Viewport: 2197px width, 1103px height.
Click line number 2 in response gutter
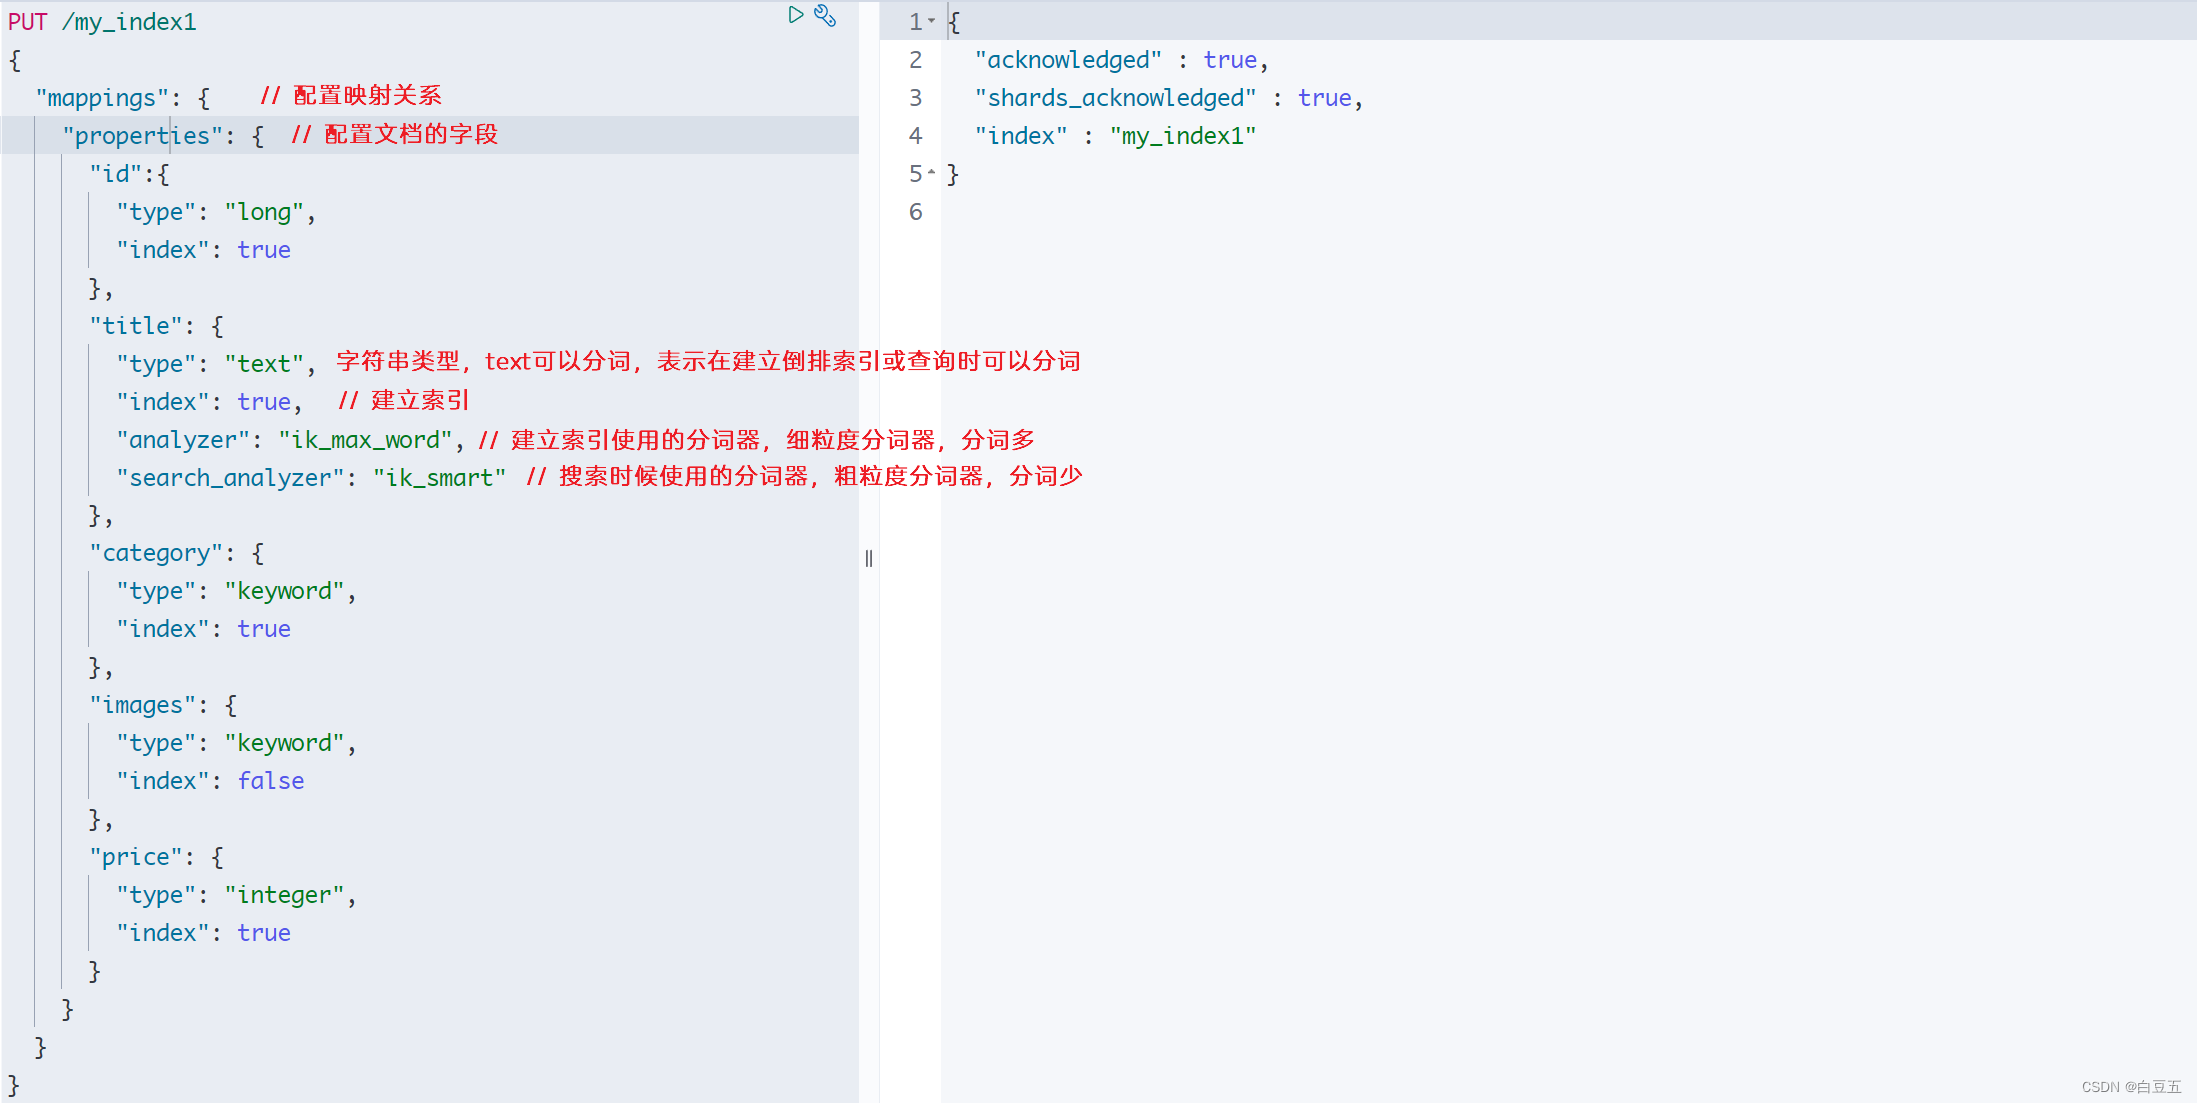(x=915, y=60)
